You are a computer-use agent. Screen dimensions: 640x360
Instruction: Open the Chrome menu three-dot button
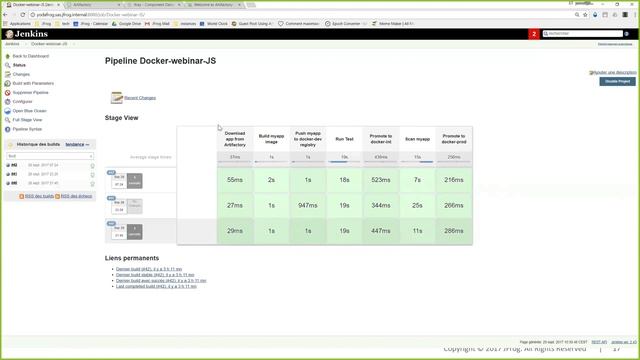click(x=635, y=15)
